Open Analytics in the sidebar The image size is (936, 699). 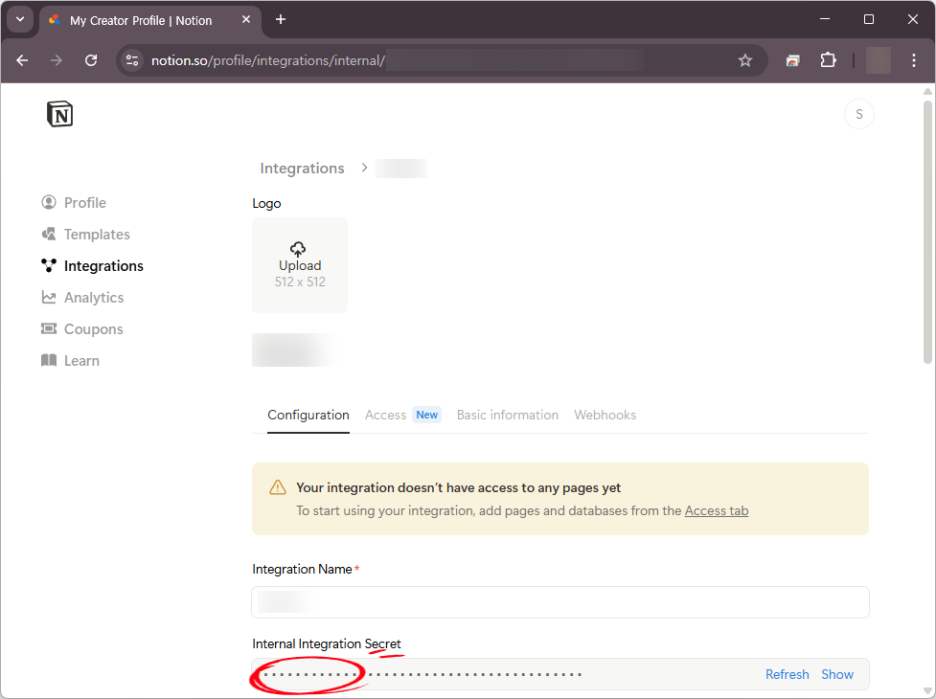(x=83, y=298)
